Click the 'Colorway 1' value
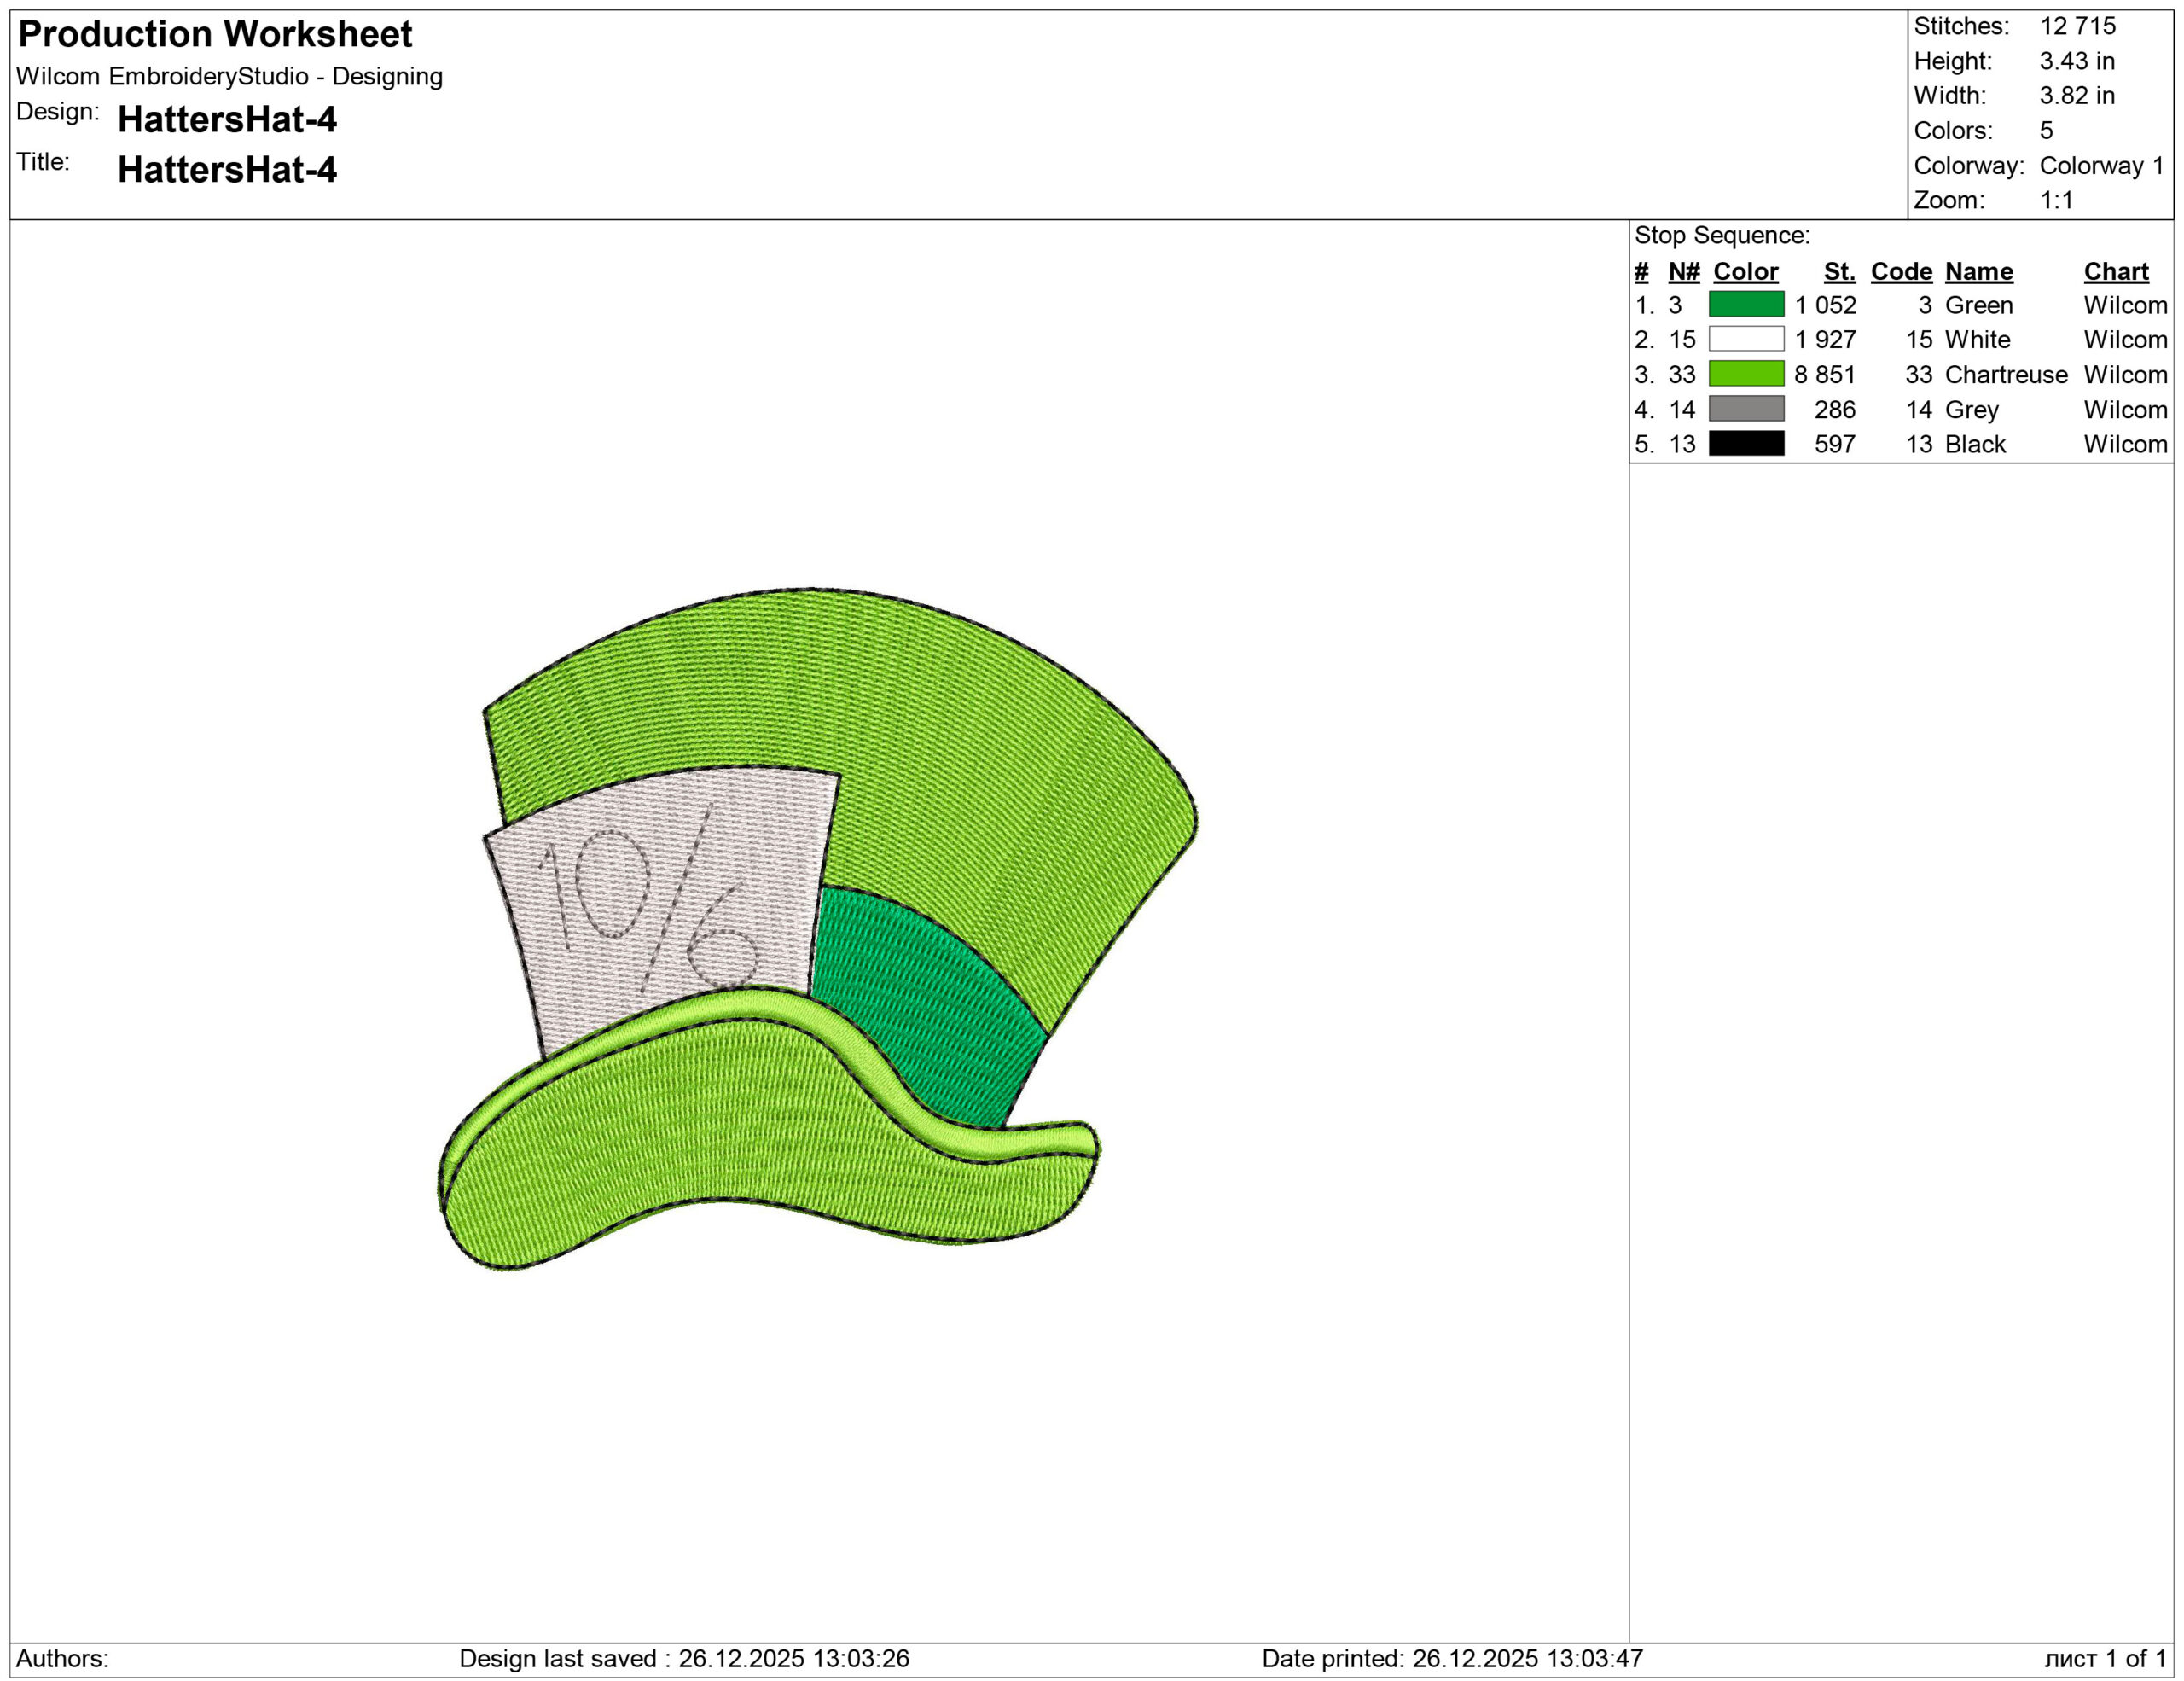The image size is (2184, 1681). (2101, 166)
